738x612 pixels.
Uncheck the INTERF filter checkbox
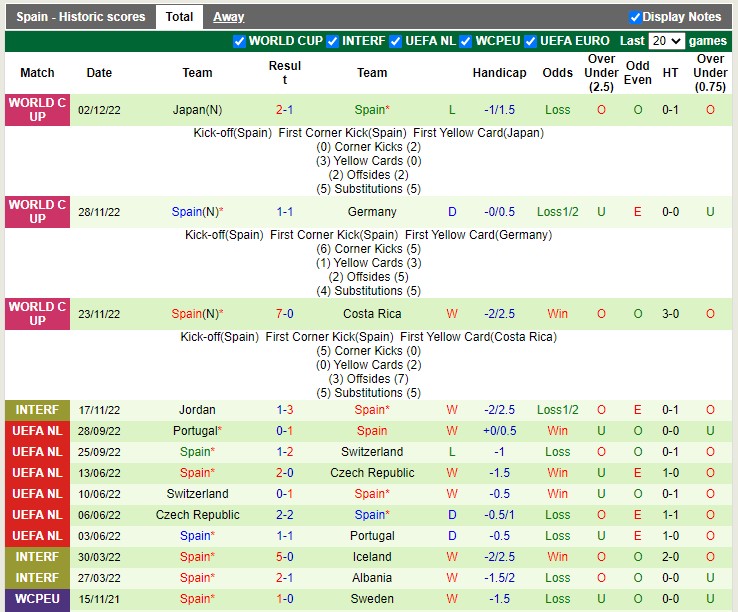click(x=332, y=41)
